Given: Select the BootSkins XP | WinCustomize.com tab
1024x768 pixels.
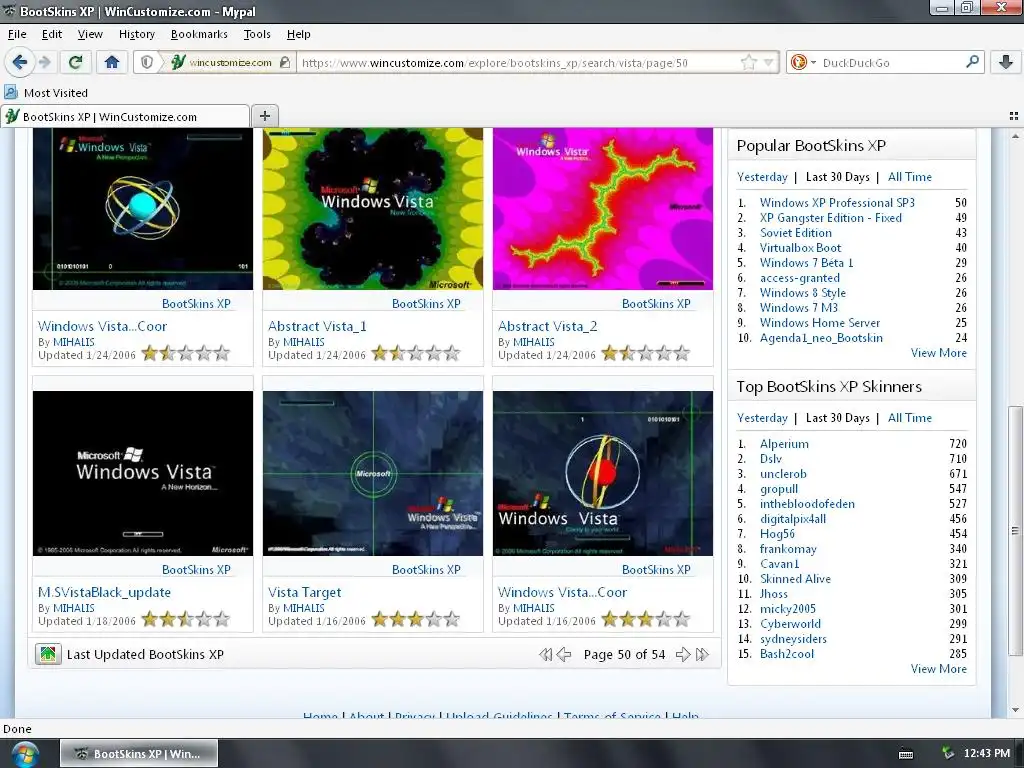Looking at the screenshot, I should [125, 116].
